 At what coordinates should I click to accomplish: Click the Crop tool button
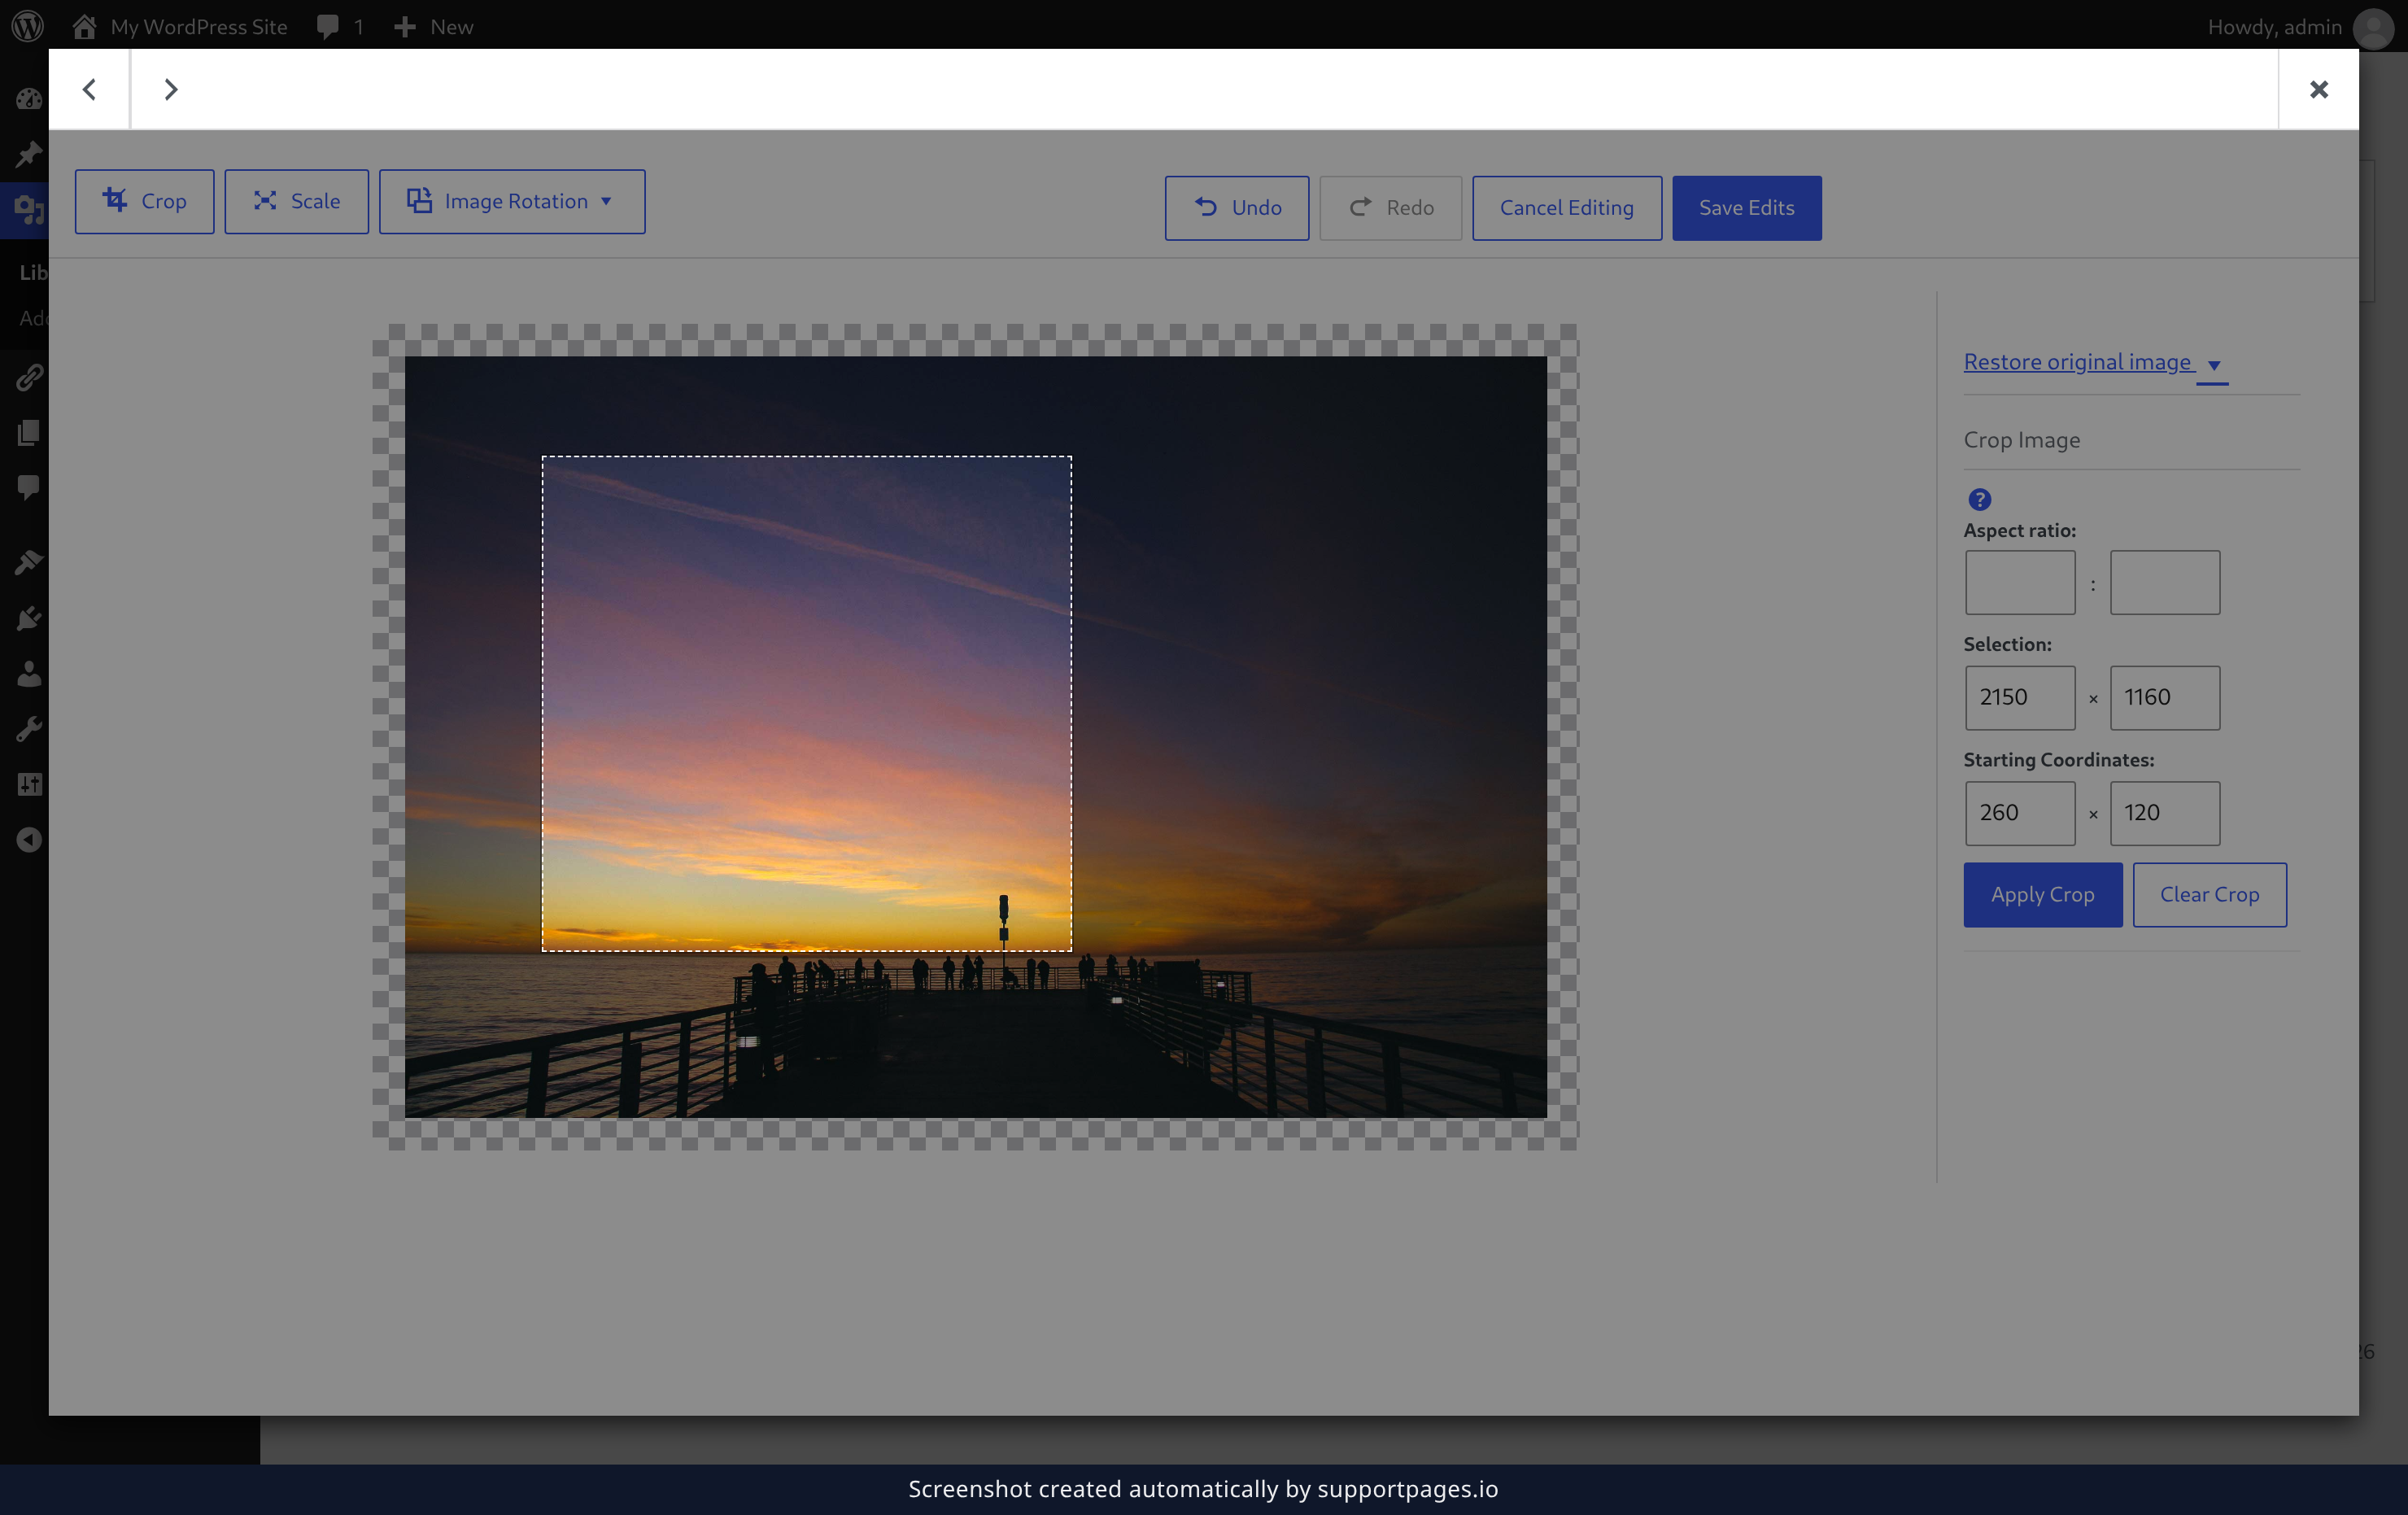point(144,201)
